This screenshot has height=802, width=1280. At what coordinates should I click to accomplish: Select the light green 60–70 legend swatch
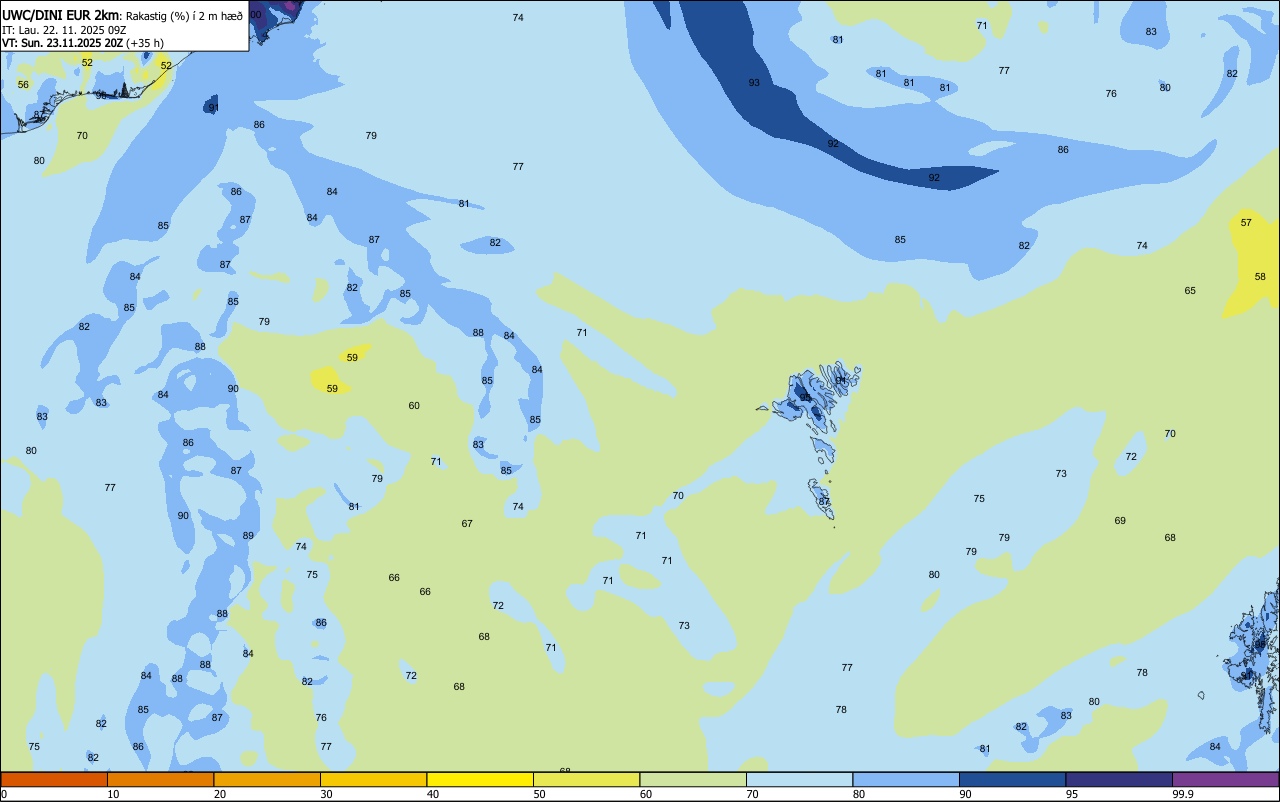click(693, 779)
